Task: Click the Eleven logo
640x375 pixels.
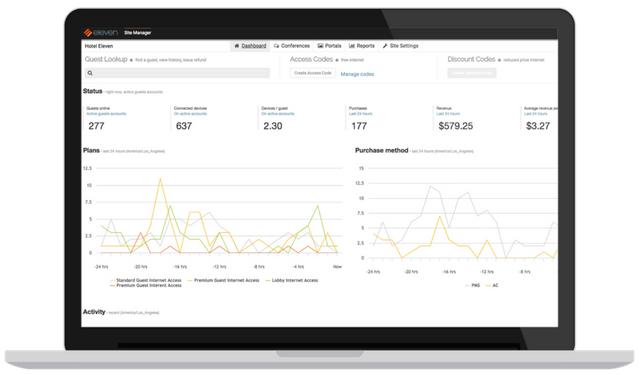Action: click(101, 33)
